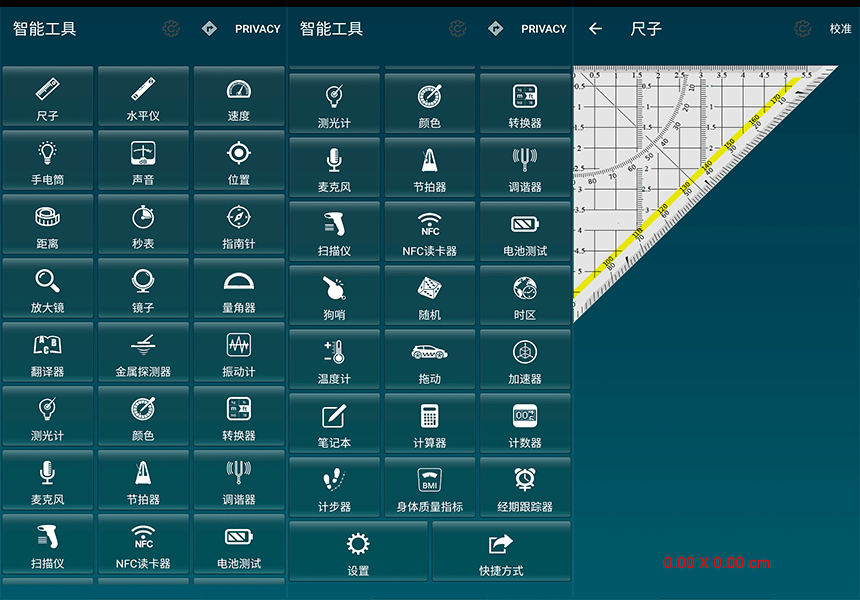Select the 温度计 thermometer tool
Viewport: 860px width, 600px height.
tap(334, 360)
